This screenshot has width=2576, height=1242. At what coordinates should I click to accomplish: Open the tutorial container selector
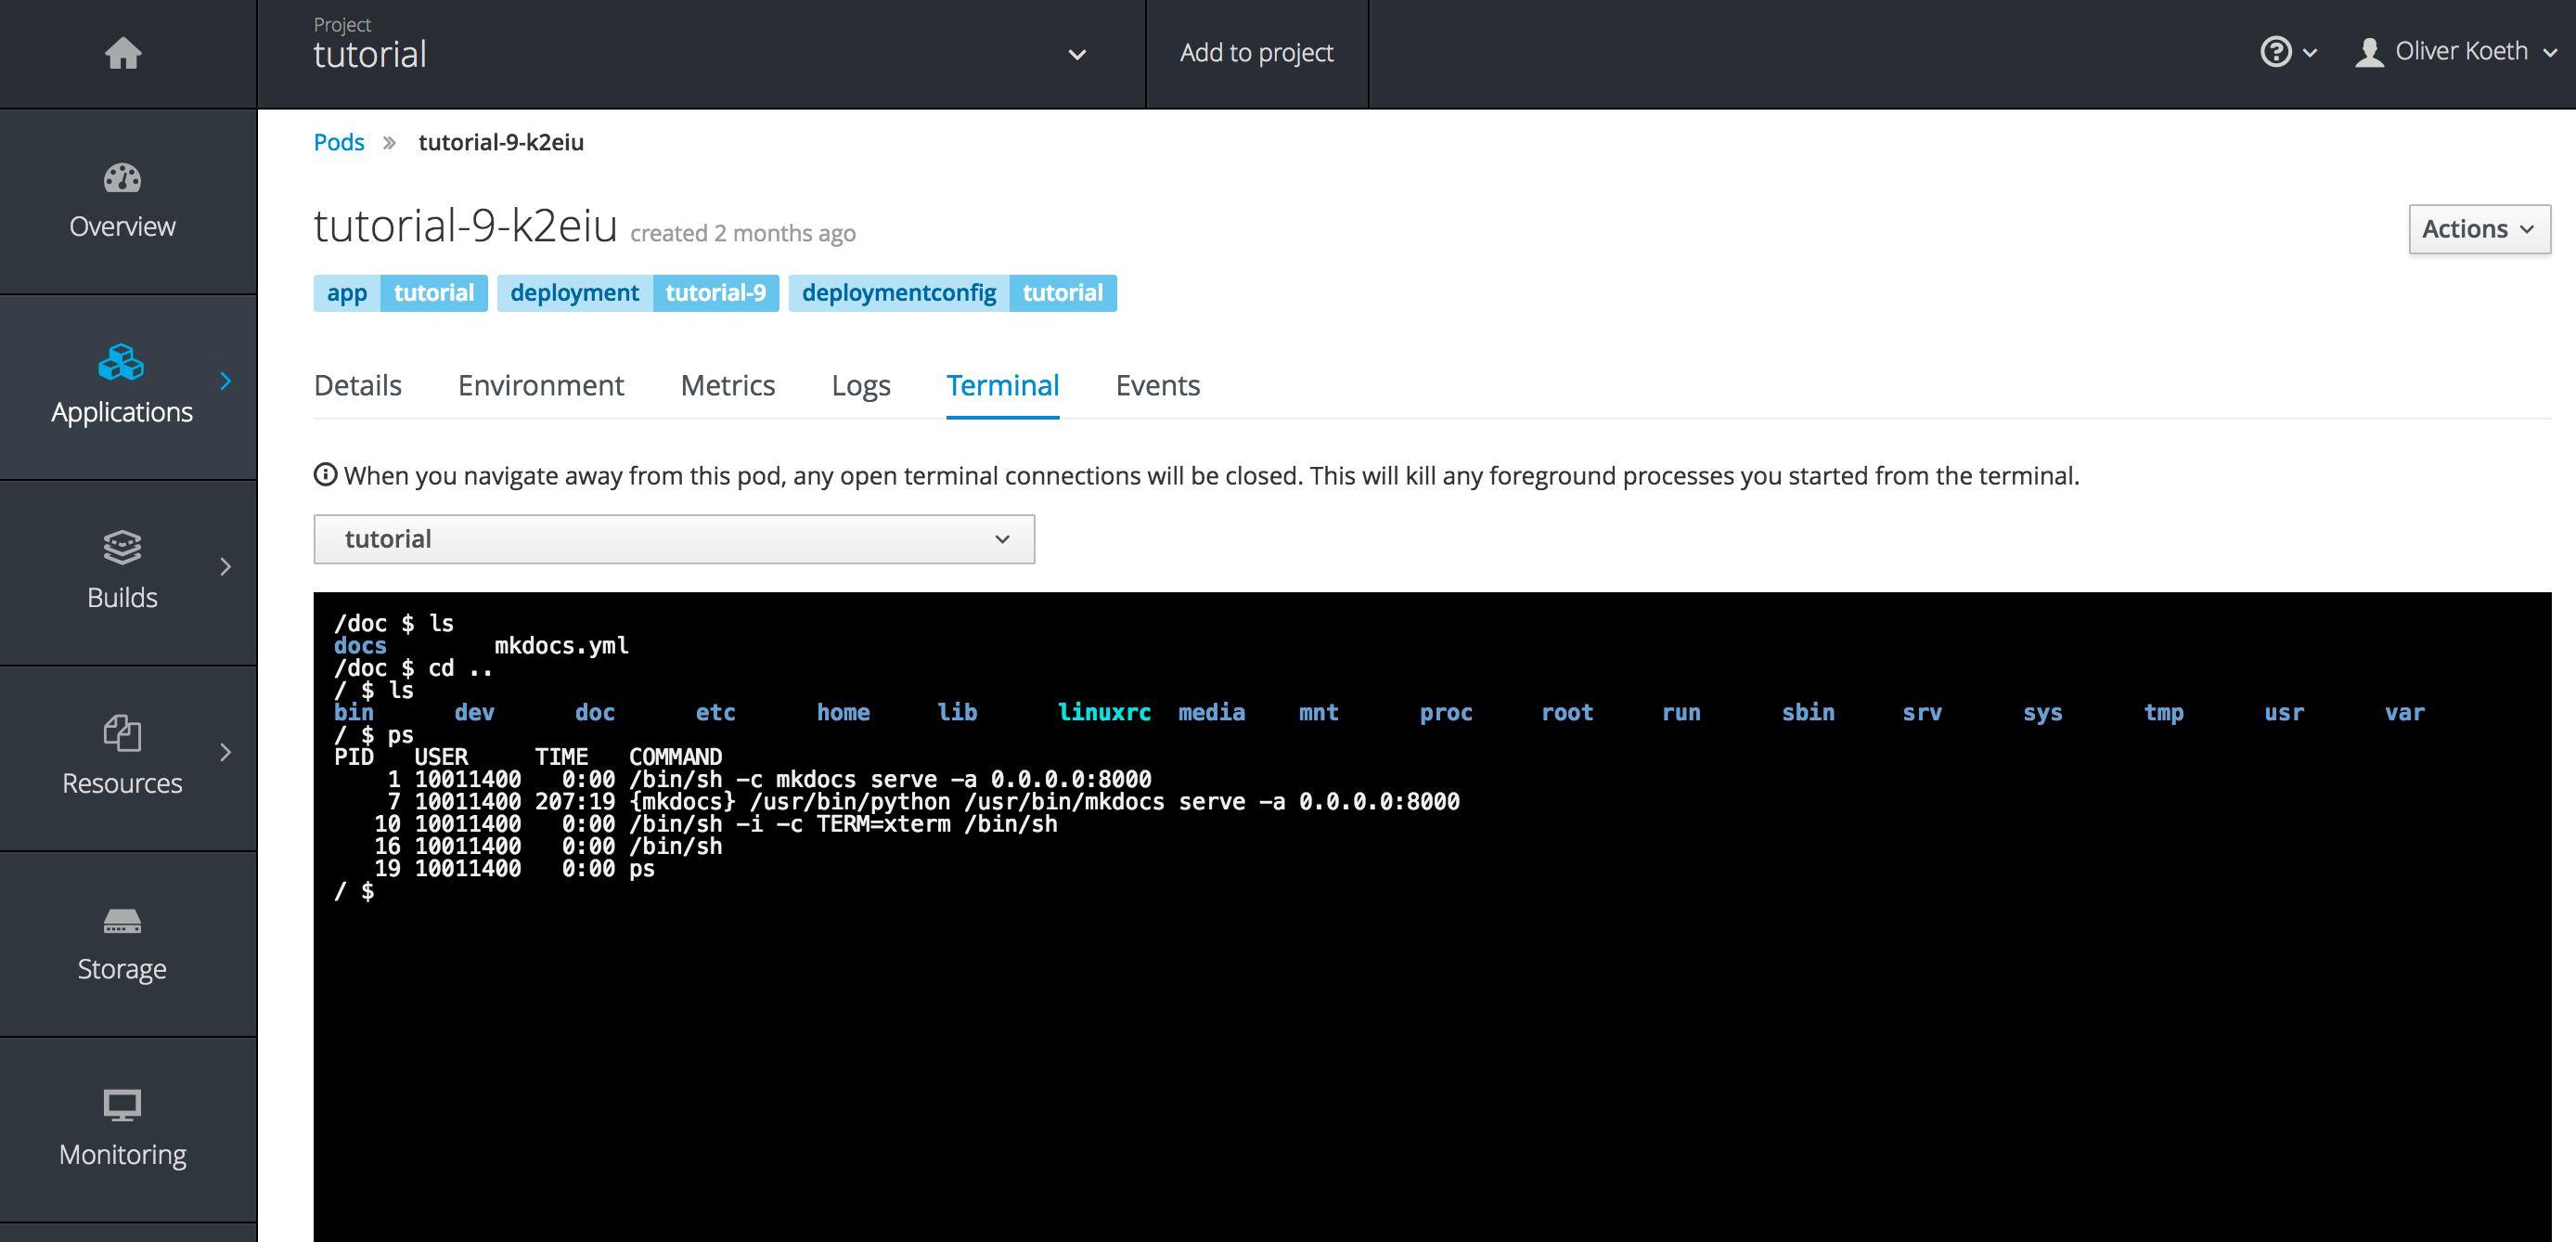tap(673, 539)
